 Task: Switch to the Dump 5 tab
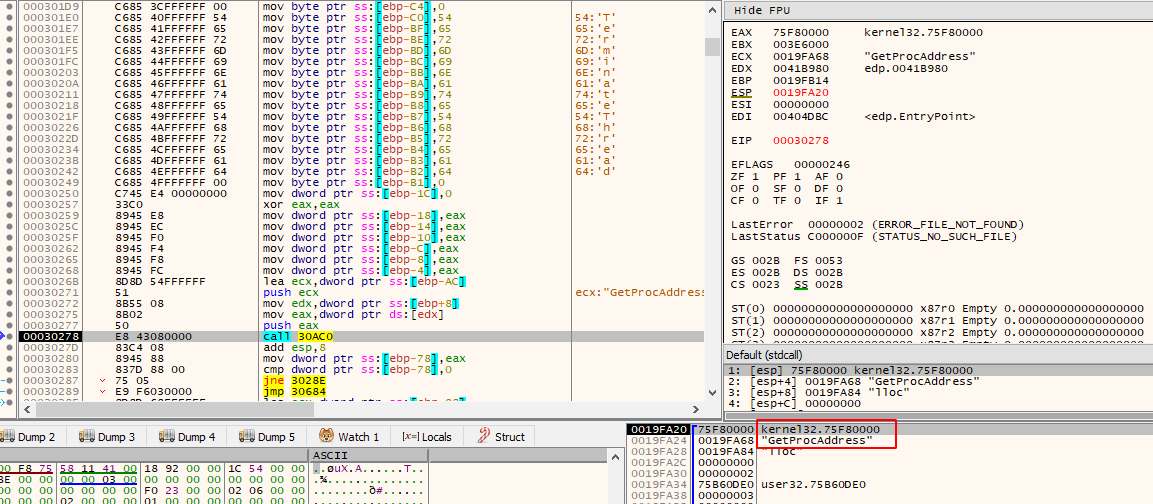pos(267,436)
